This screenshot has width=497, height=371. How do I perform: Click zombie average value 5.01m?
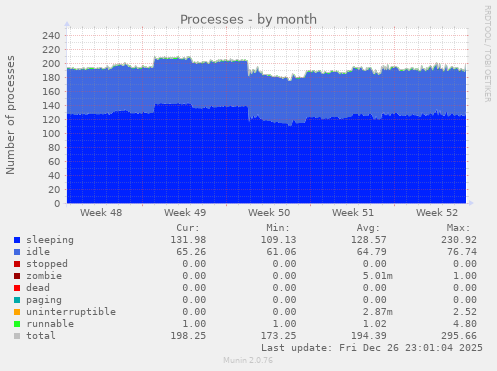[x=378, y=276]
